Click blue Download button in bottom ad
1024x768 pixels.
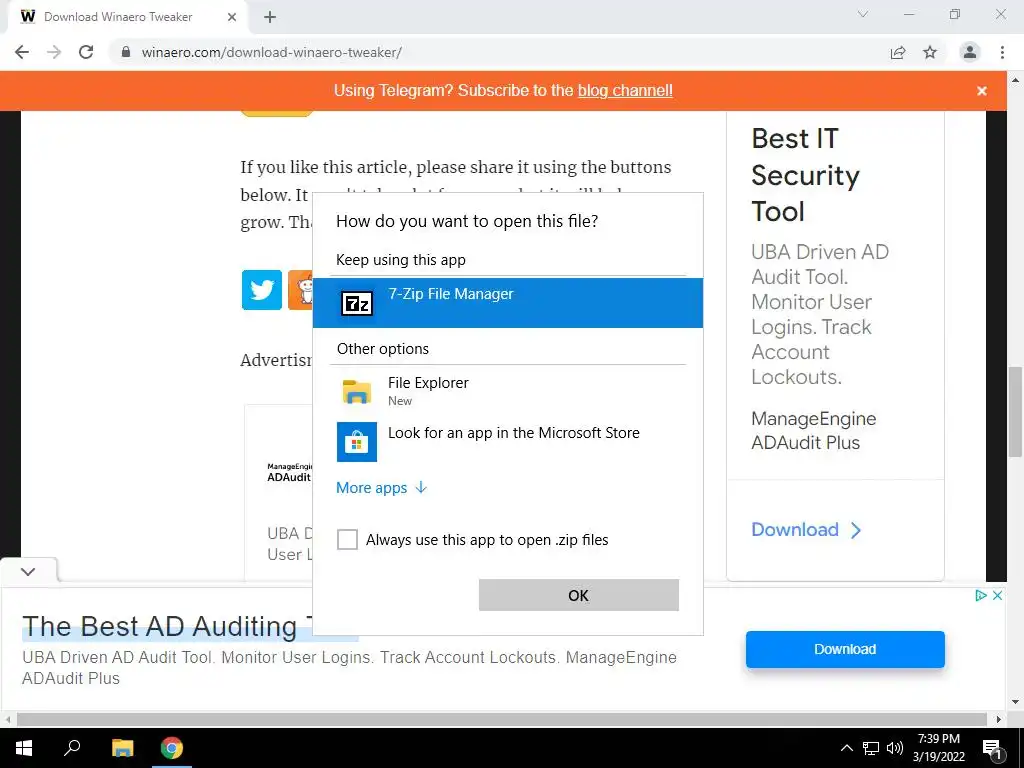click(845, 649)
